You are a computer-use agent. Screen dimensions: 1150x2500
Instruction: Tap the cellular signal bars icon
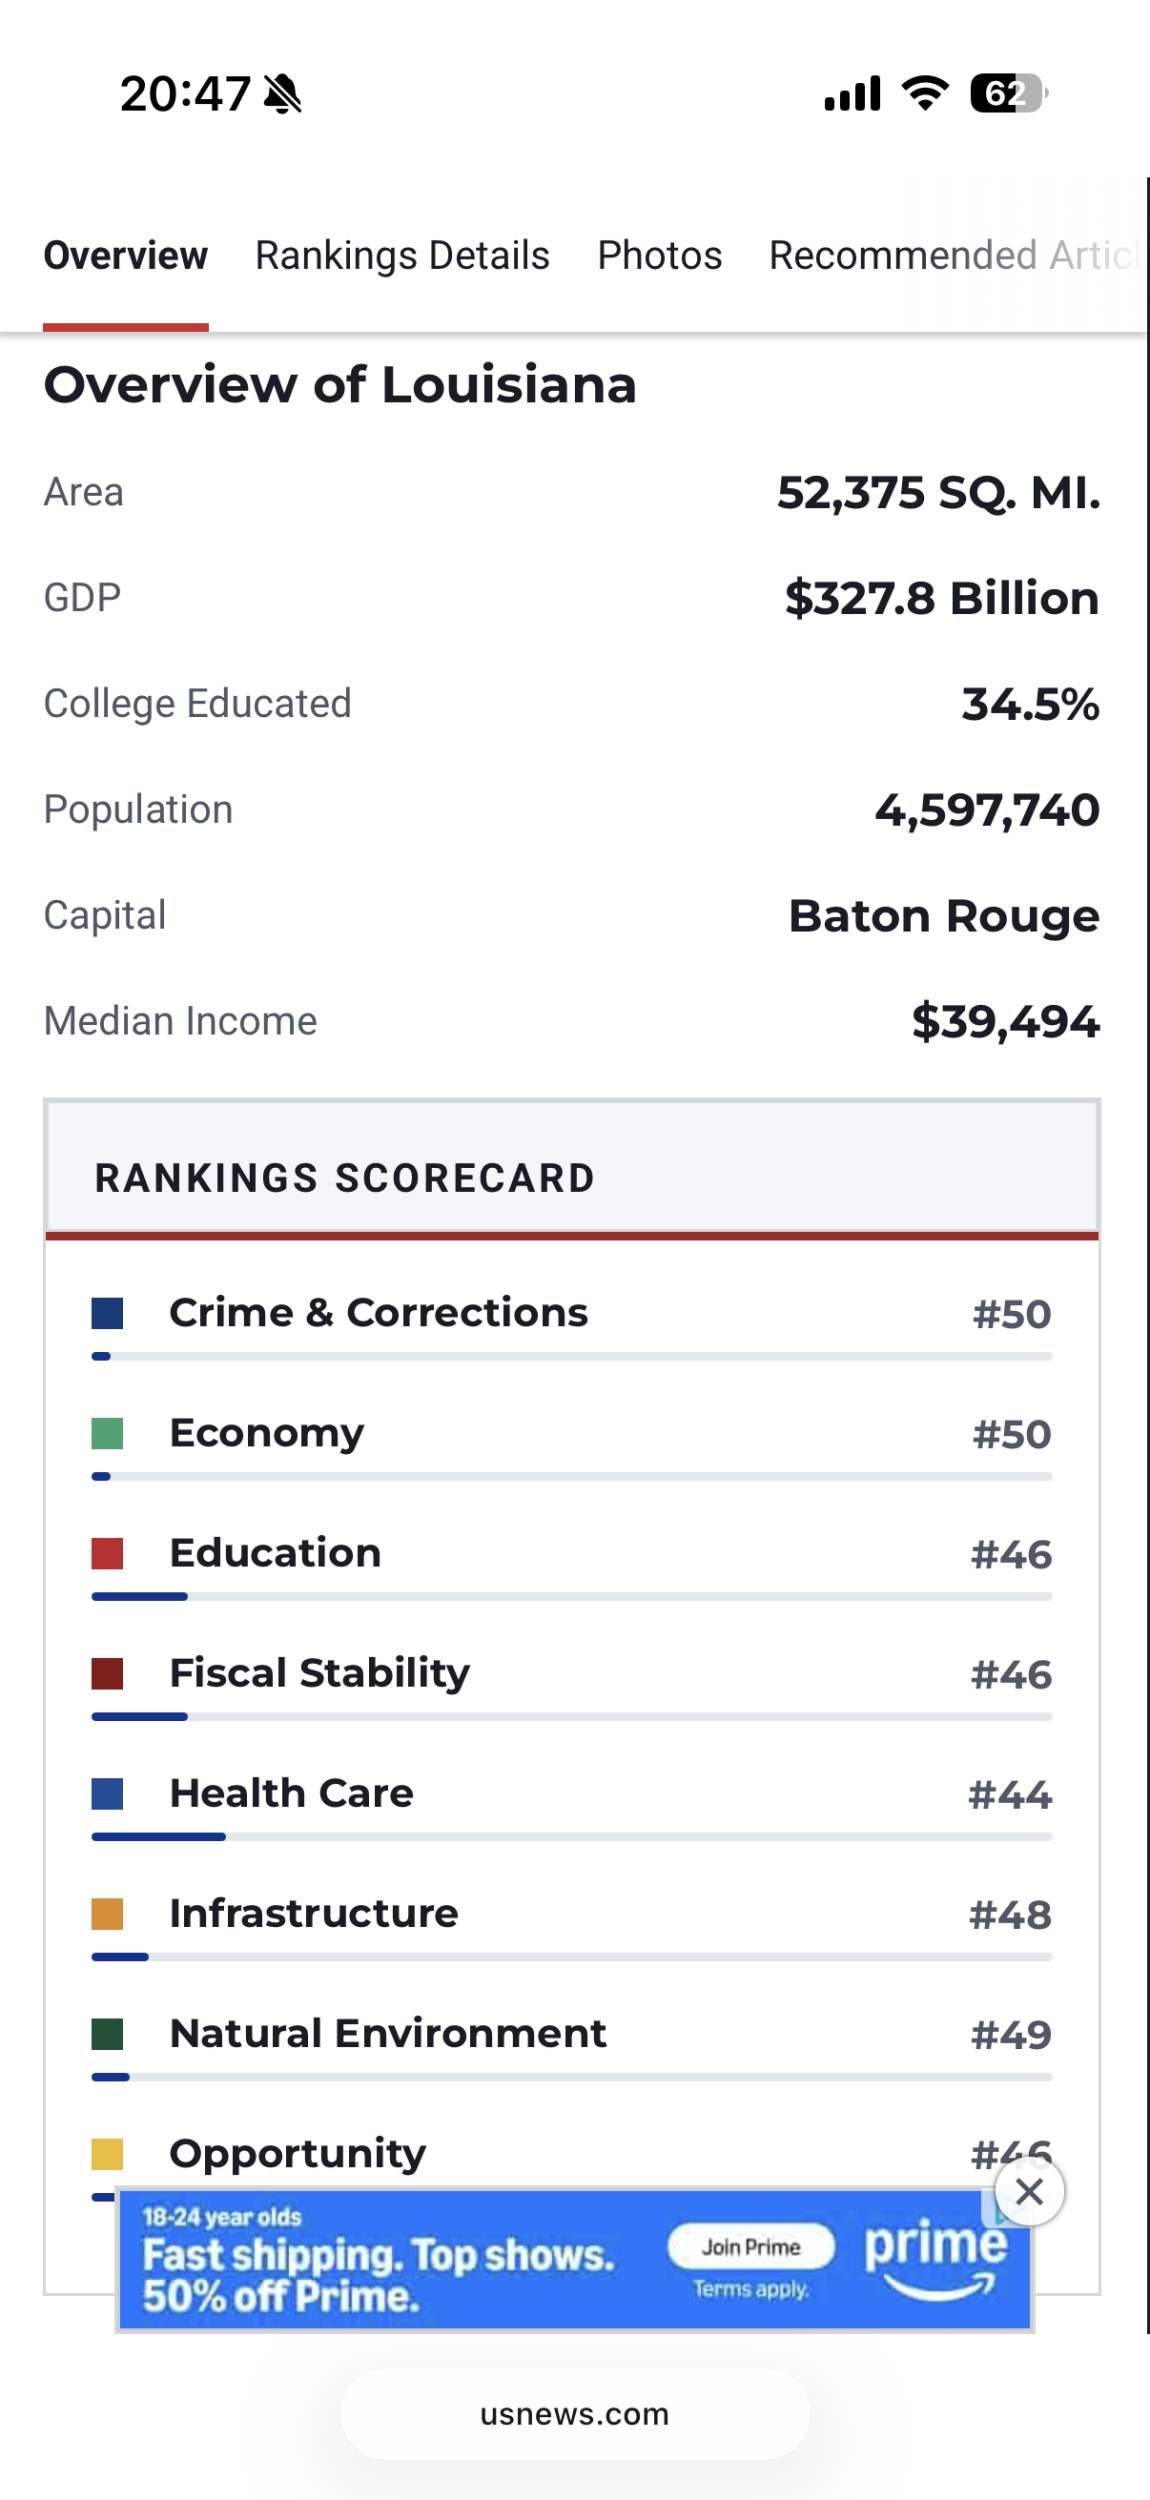pos(852,93)
